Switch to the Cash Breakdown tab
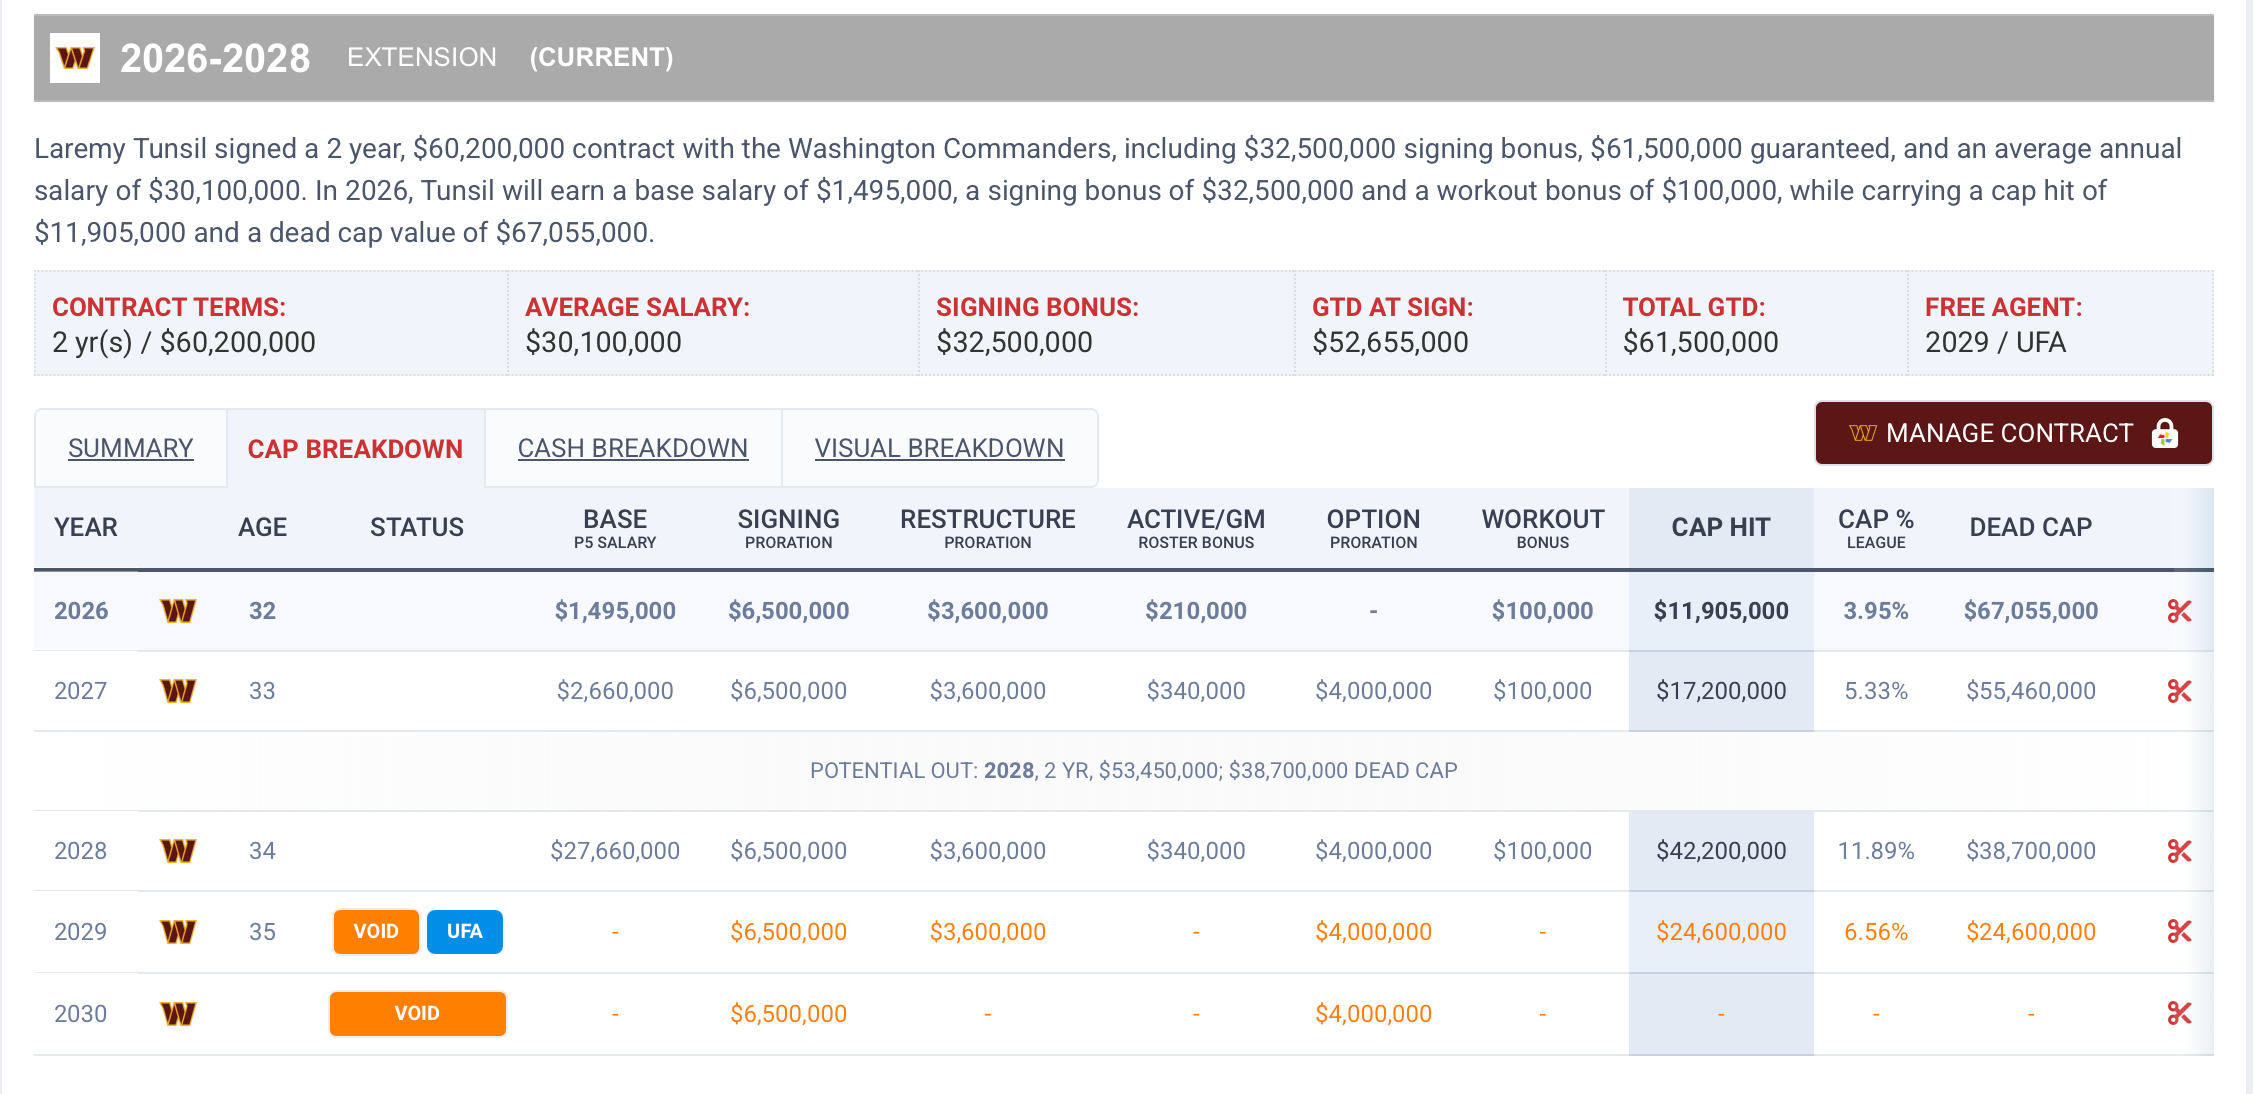This screenshot has width=2253, height=1094. [632, 448]
